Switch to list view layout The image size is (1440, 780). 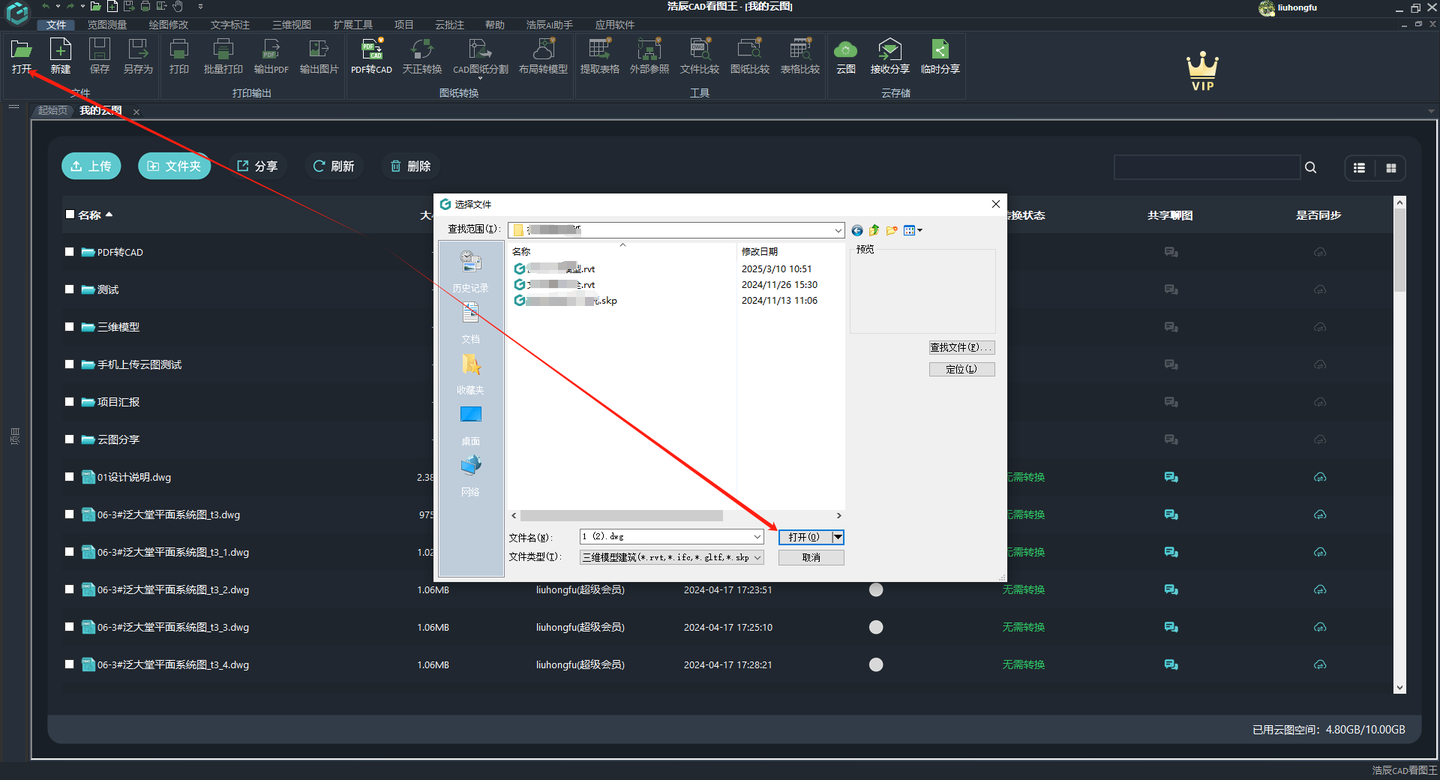1359,168
